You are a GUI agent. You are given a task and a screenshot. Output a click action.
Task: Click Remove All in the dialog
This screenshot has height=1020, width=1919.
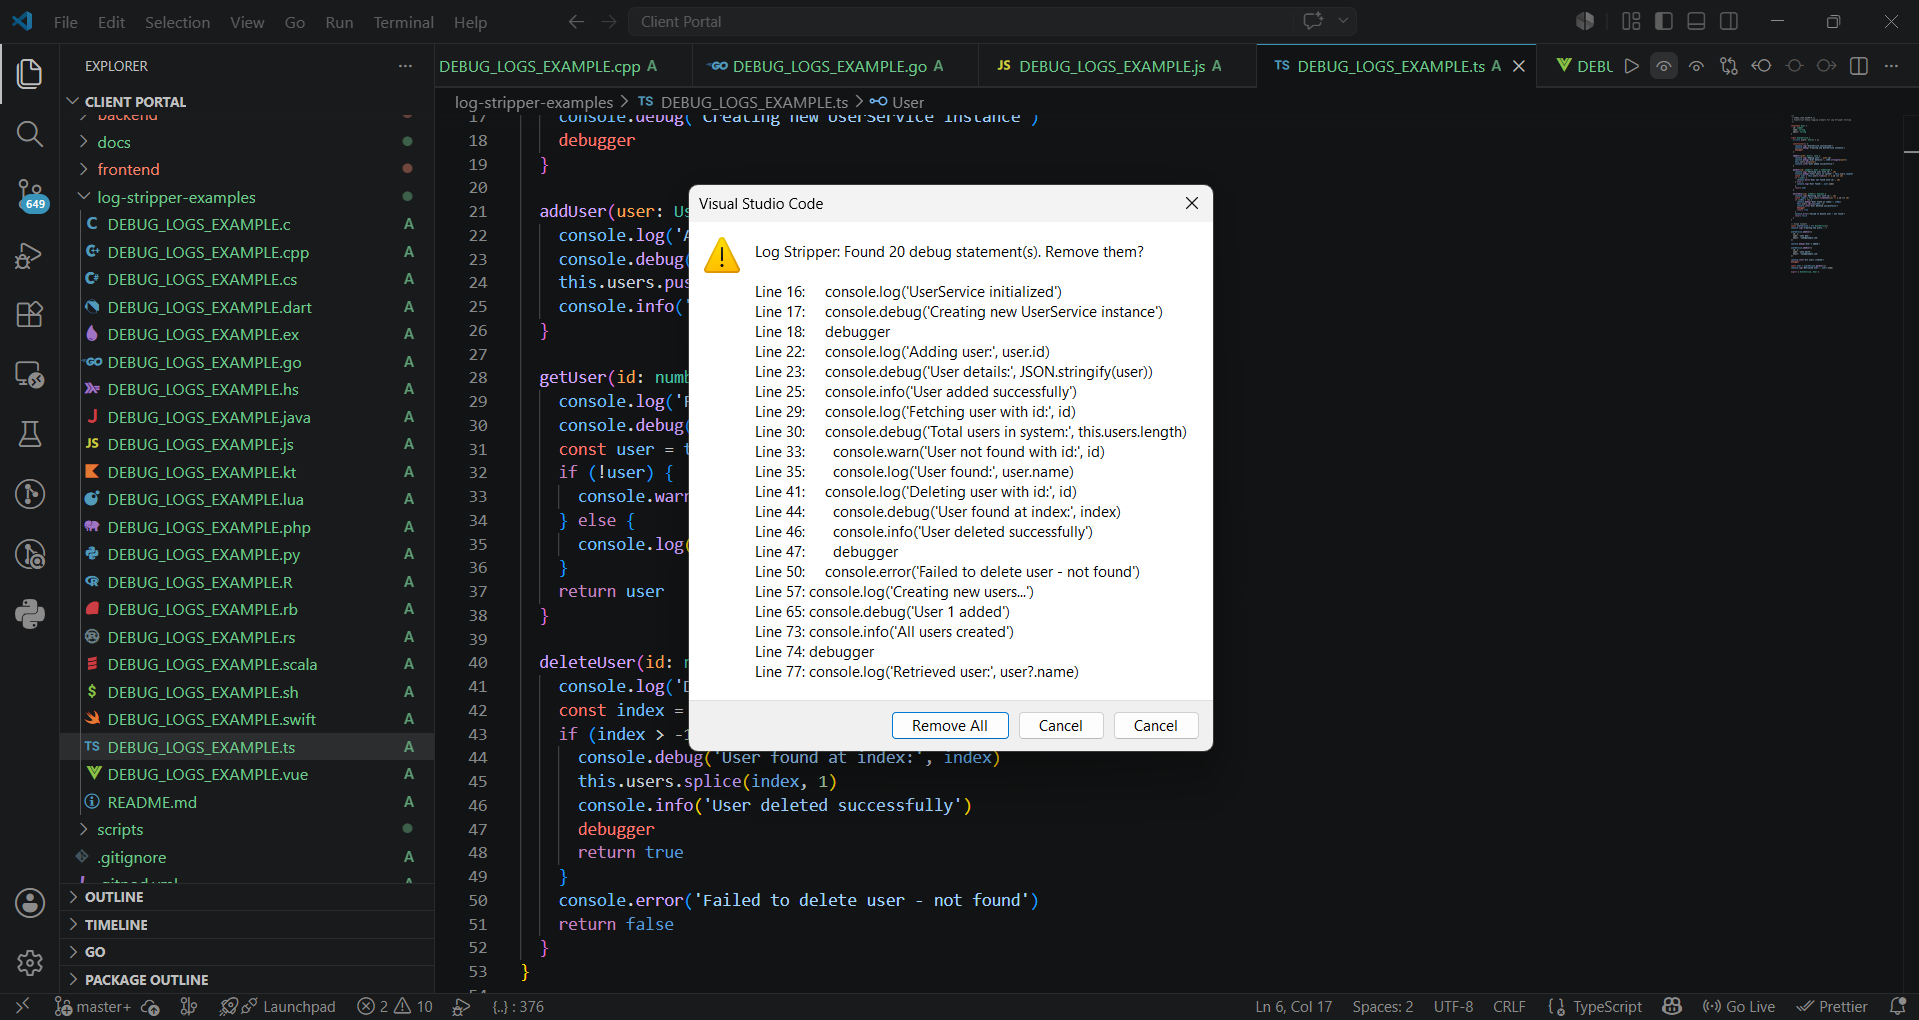pos(950,726)
